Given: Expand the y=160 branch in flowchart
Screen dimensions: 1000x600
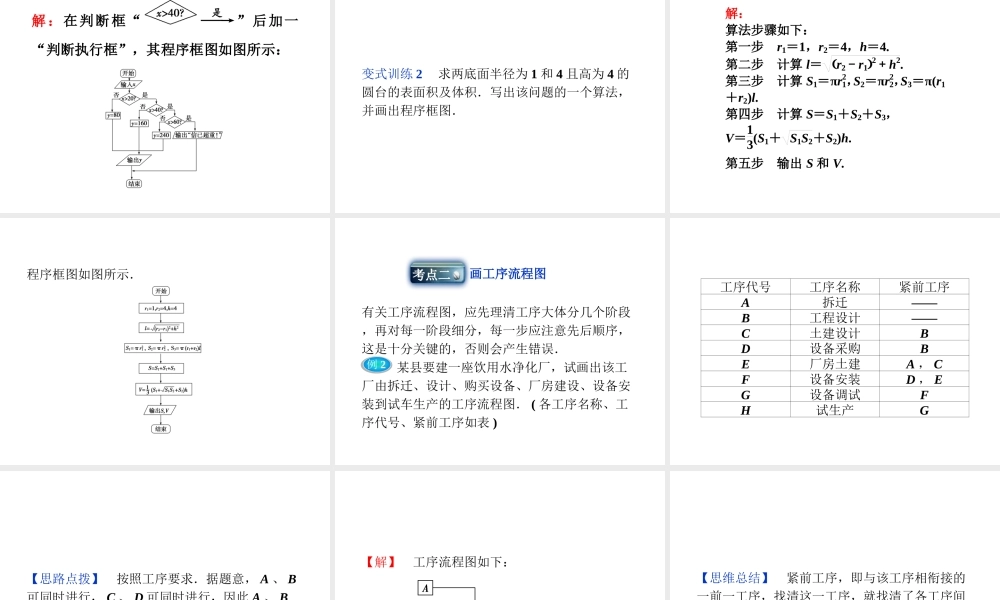Looking at the screenshot, I should [x=139, y=122].
